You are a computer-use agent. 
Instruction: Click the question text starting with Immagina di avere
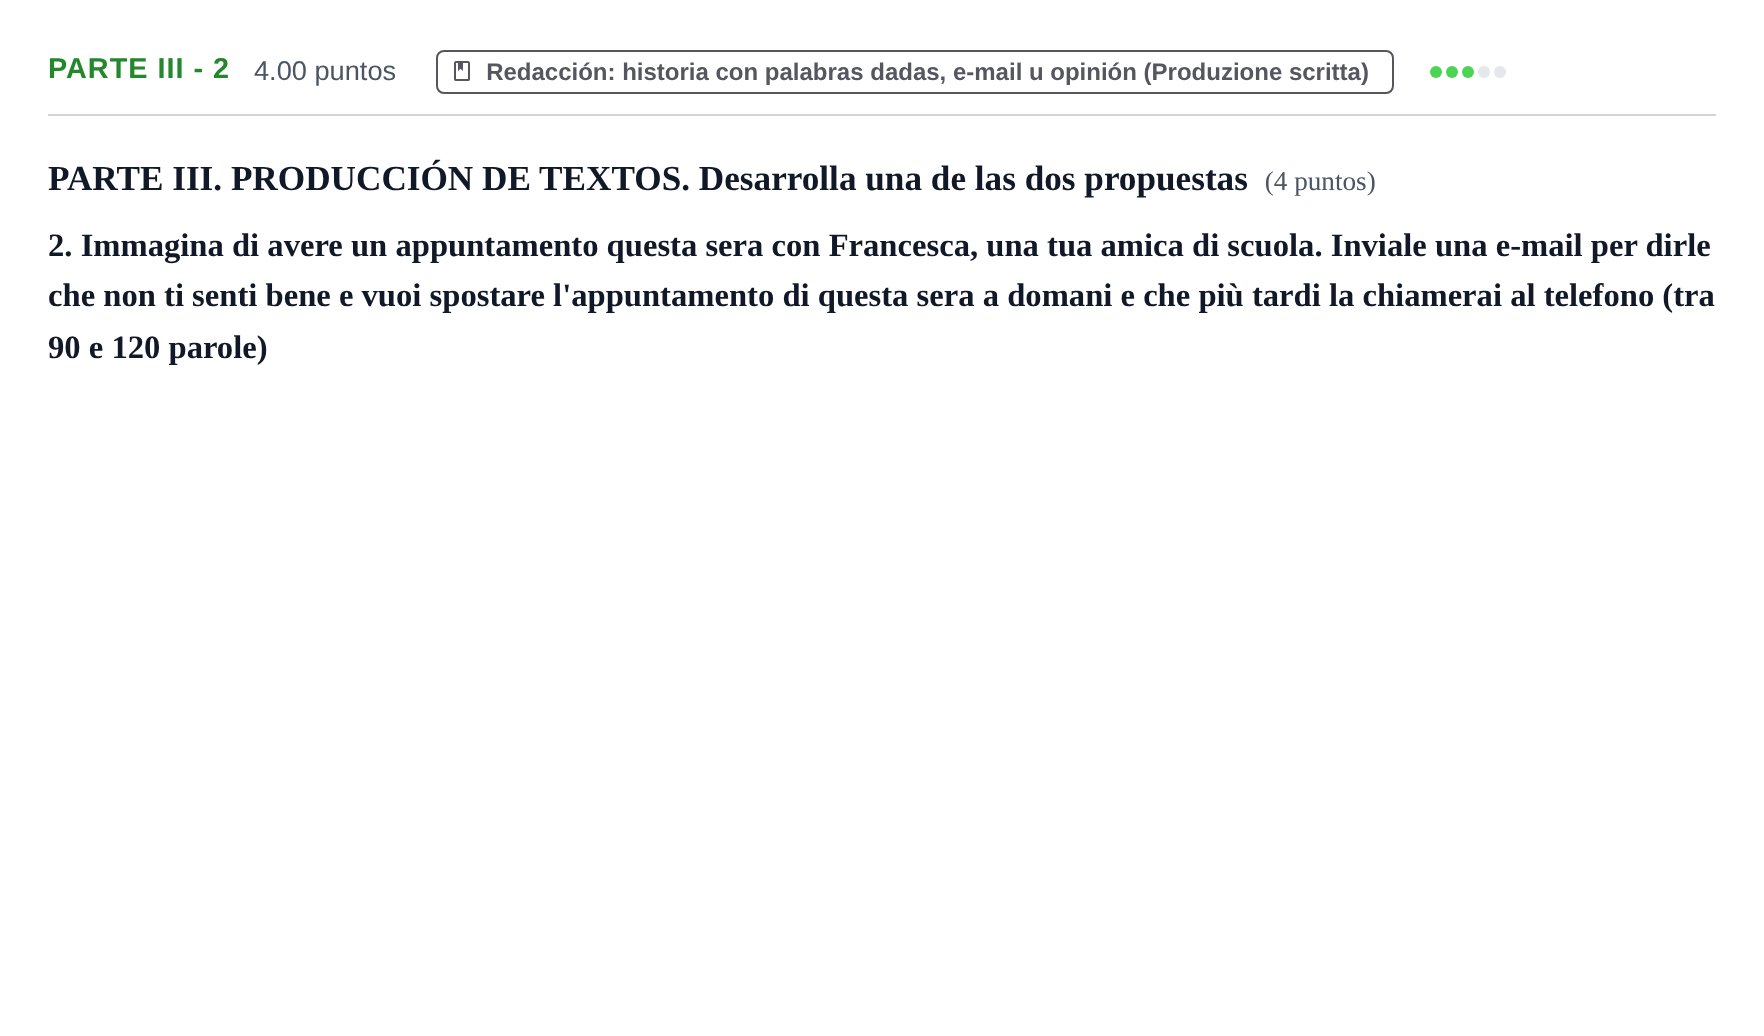pyautogui.click(x=881, y=296)
